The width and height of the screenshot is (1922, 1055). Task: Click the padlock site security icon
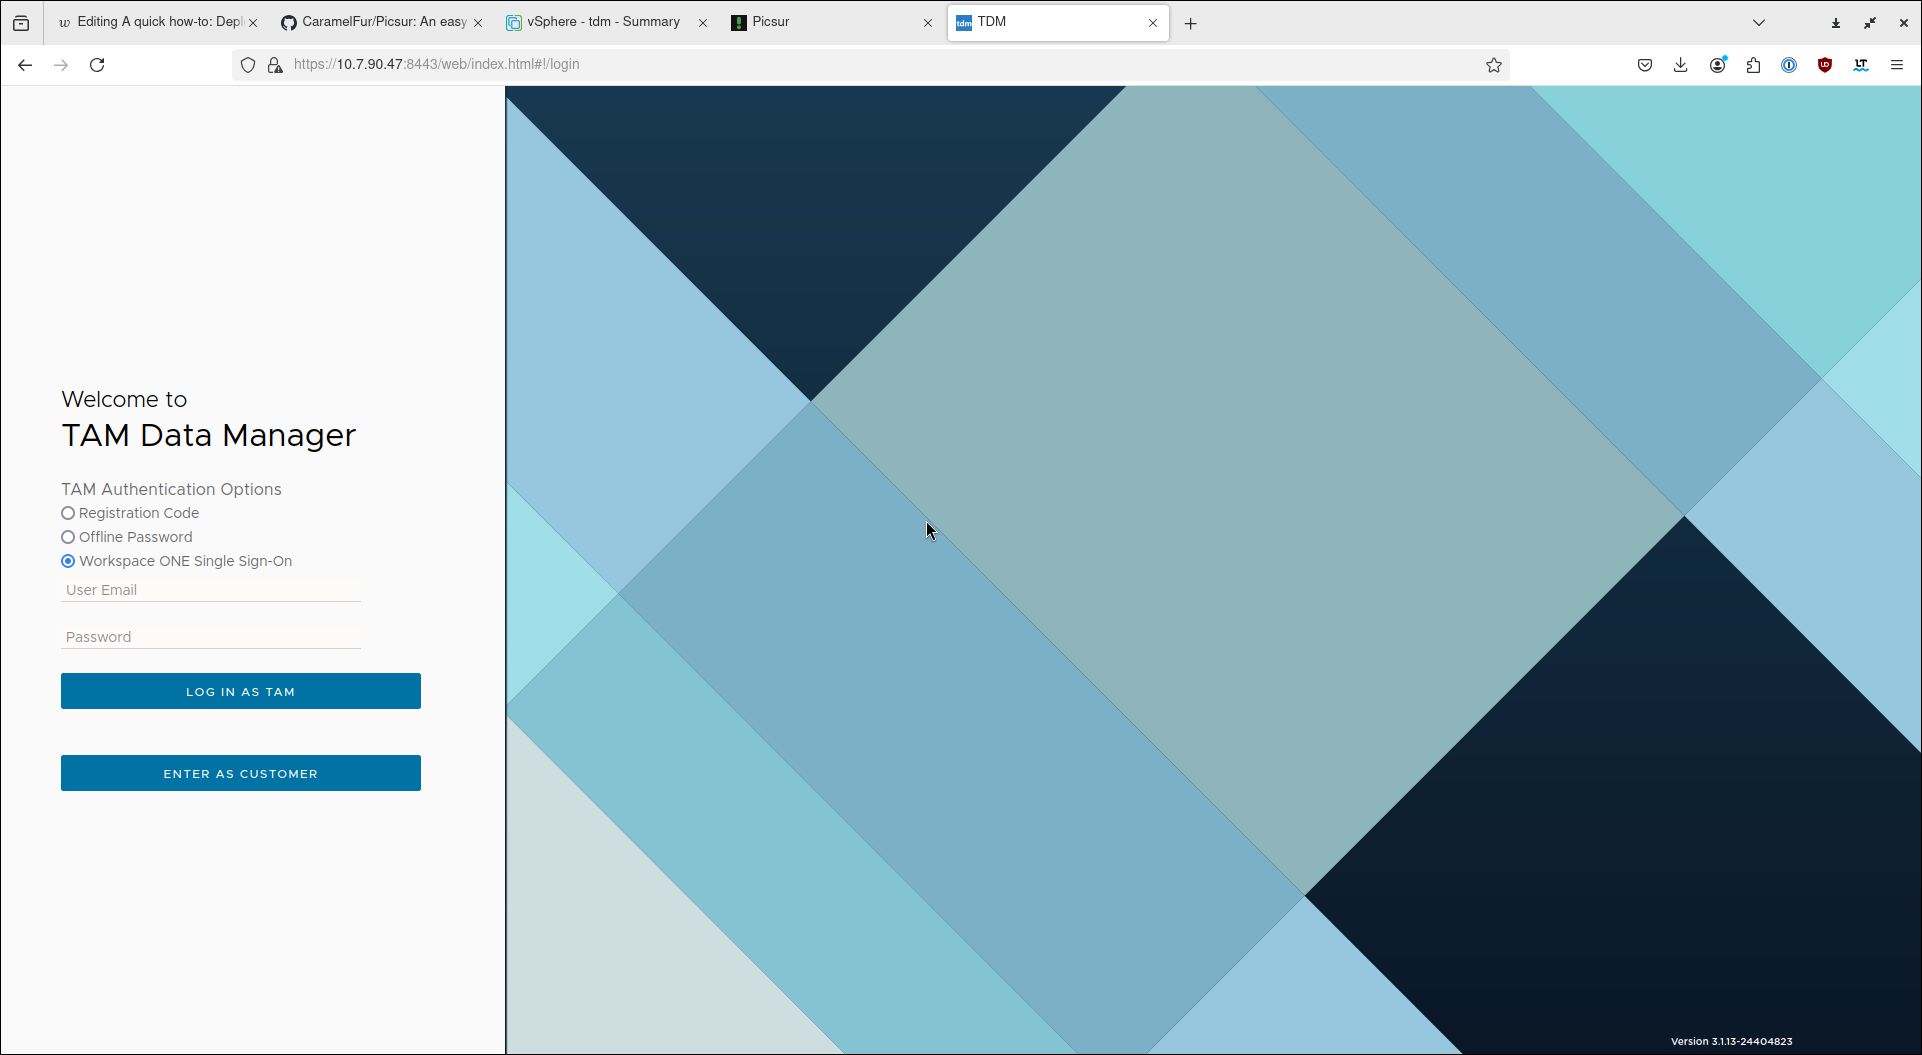click(x=274, y=65)
